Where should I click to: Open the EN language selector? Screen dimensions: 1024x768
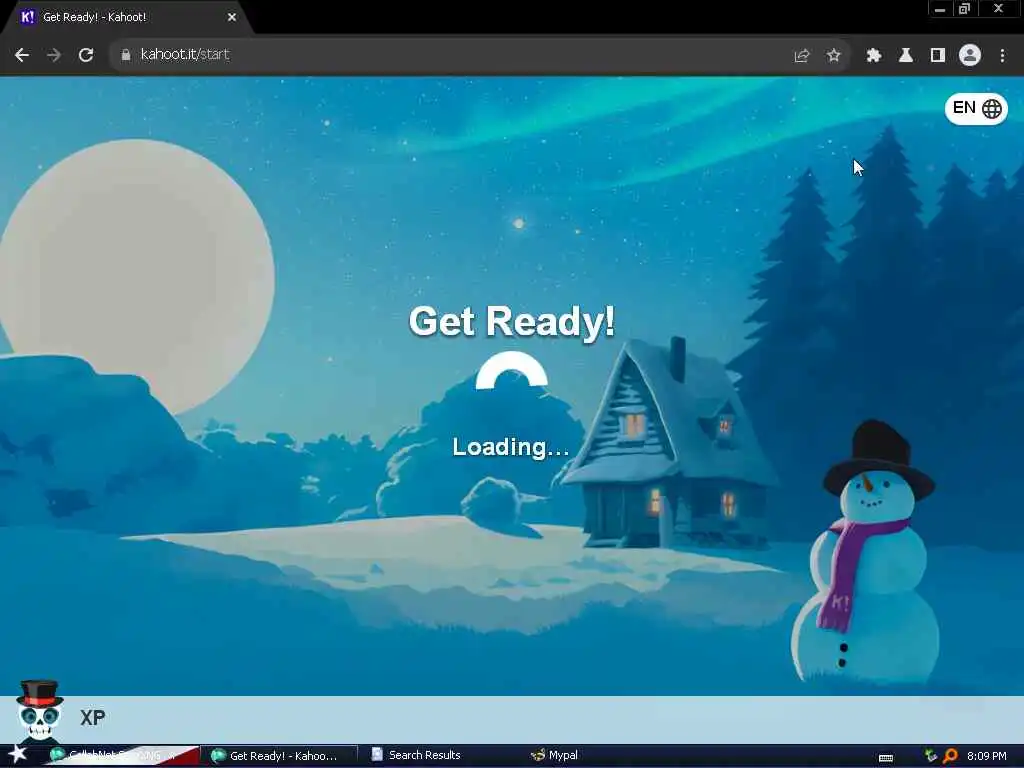(x=976, y=108)
